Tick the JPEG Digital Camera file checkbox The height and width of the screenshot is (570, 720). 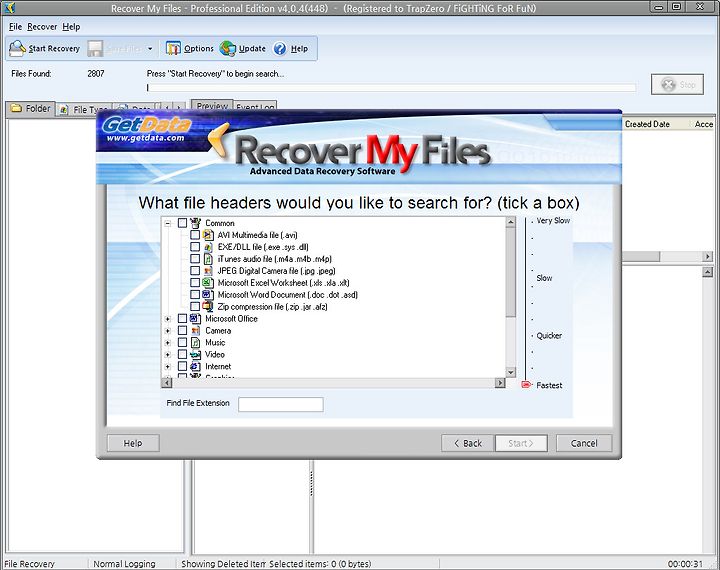pyautogui.click(x=195, y=271)
